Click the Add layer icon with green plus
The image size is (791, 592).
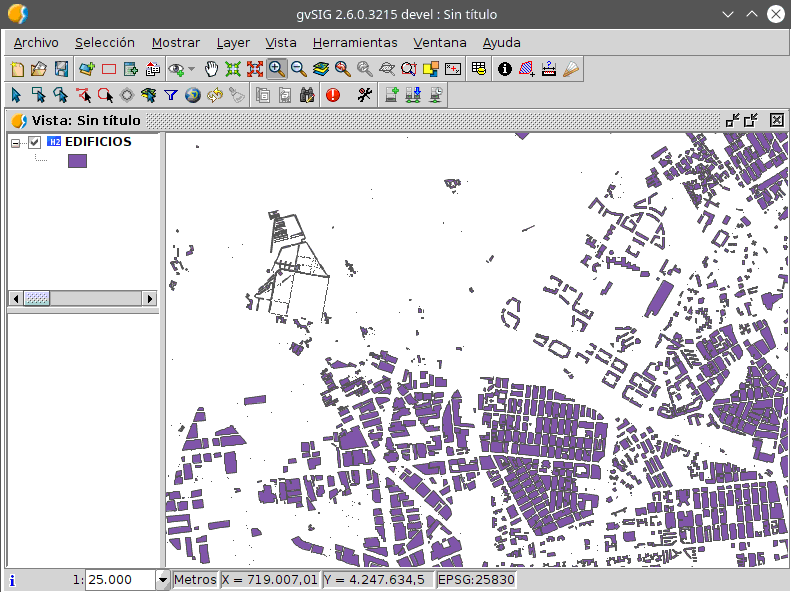[87, 69]
